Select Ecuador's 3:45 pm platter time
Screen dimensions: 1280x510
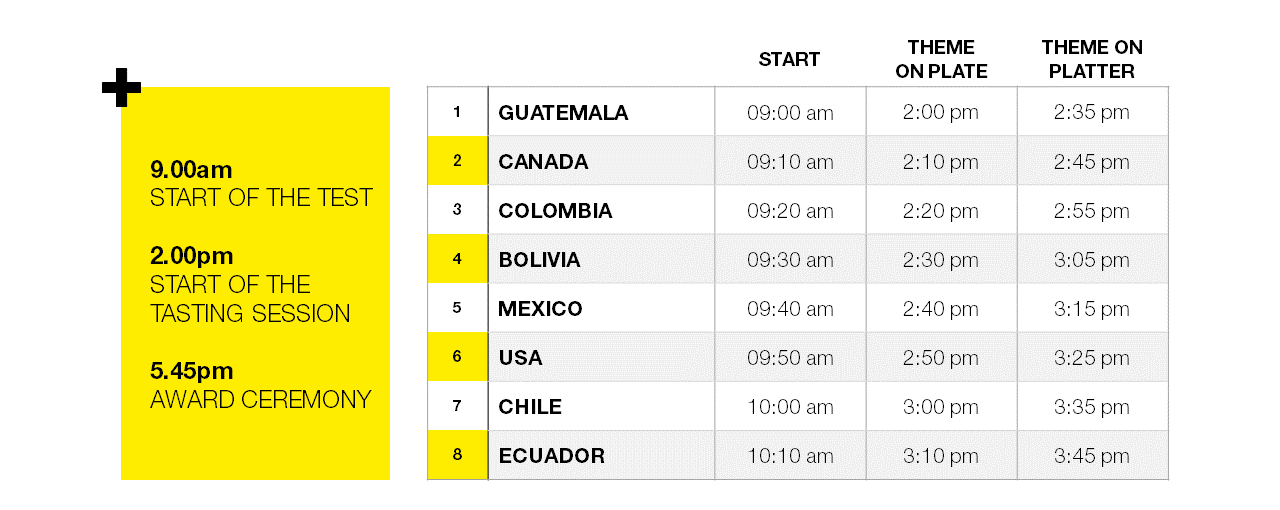tap(1092, 455)
